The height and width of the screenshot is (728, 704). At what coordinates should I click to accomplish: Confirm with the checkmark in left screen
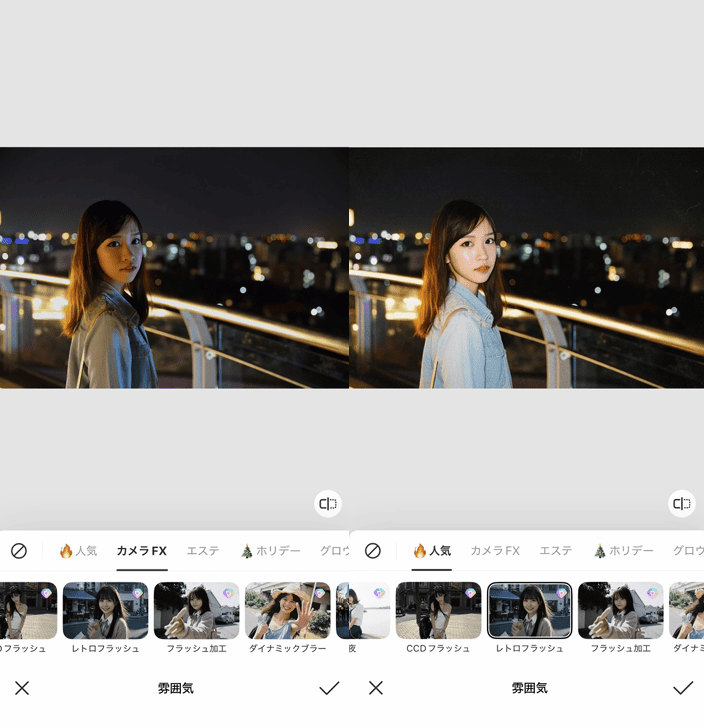[329, 688]
